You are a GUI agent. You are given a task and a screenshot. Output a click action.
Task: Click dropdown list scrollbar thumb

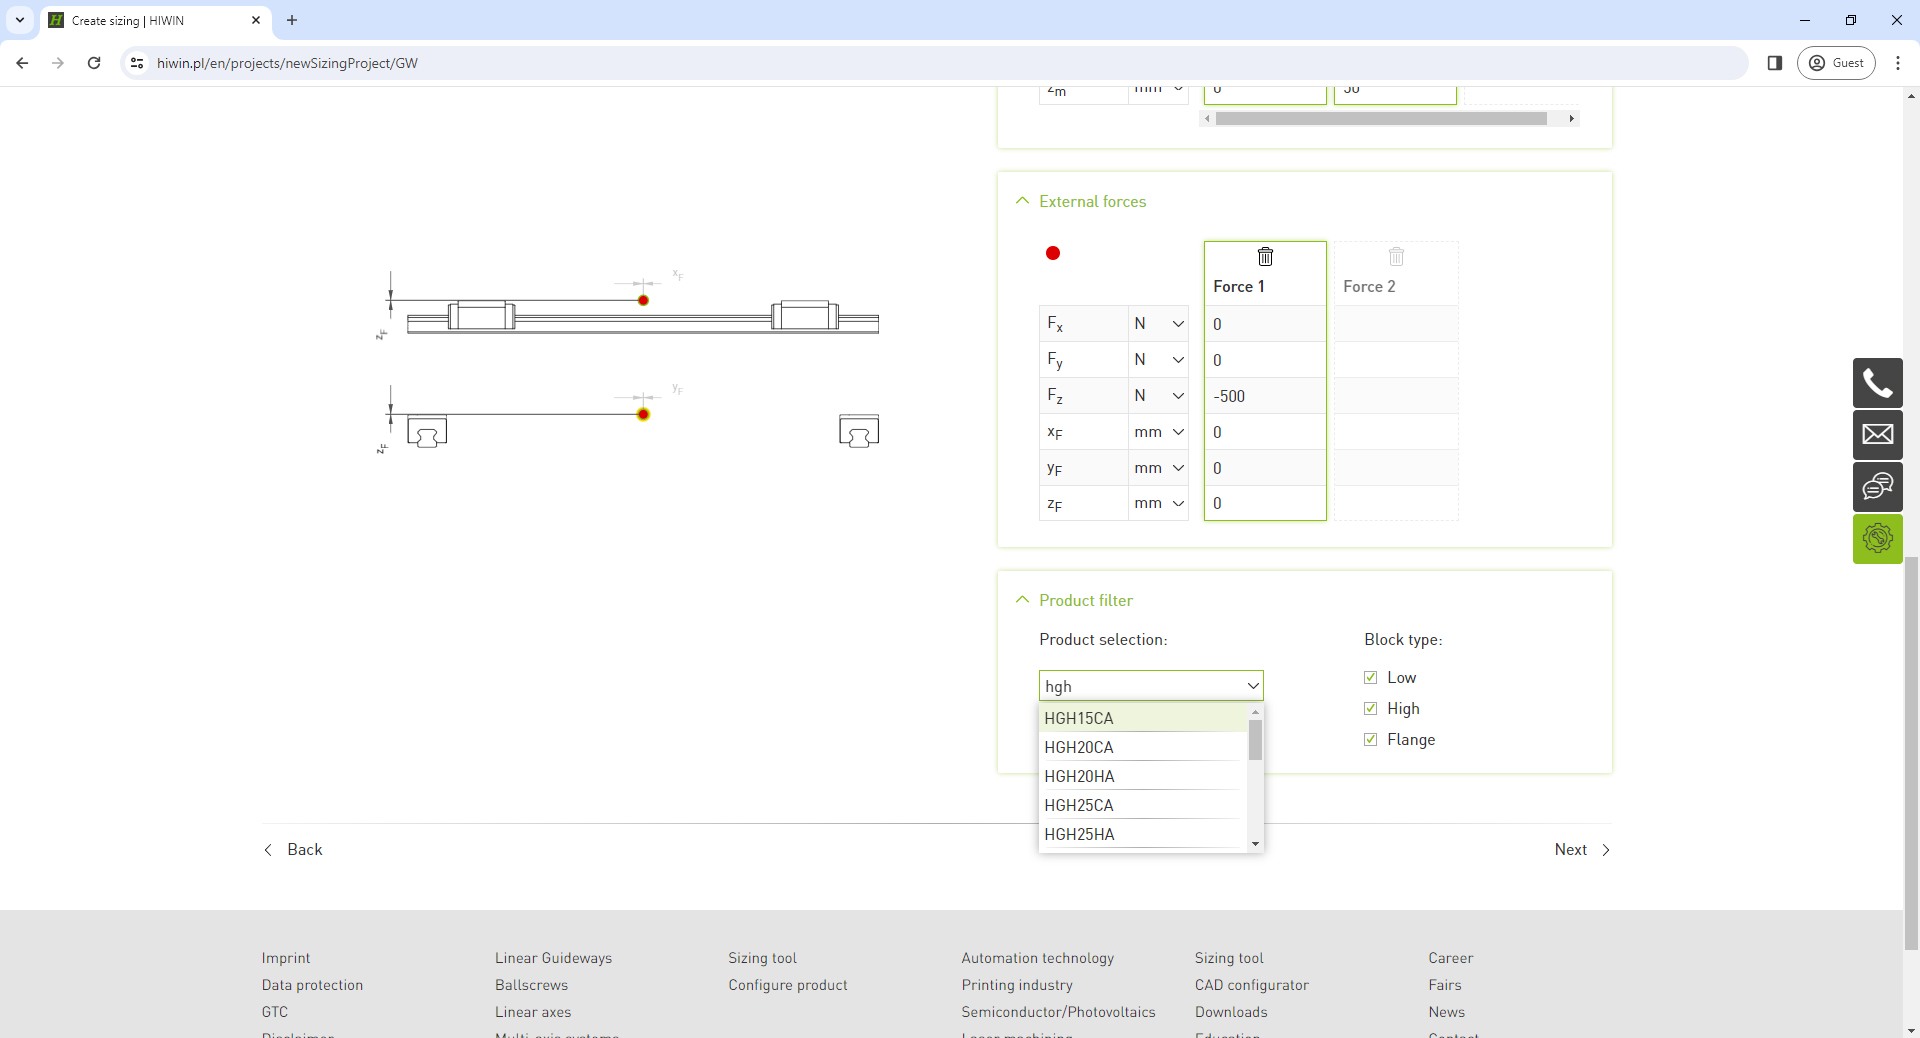(1255, 740)
